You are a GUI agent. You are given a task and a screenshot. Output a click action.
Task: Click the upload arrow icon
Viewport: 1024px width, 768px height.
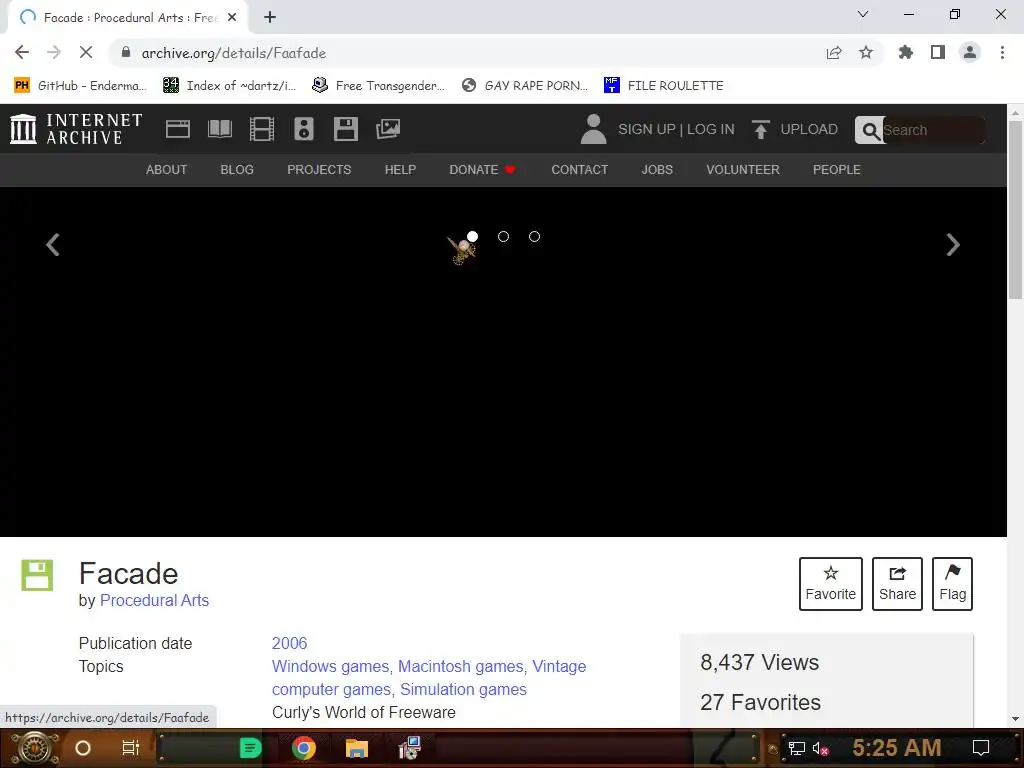pos(760,129)
